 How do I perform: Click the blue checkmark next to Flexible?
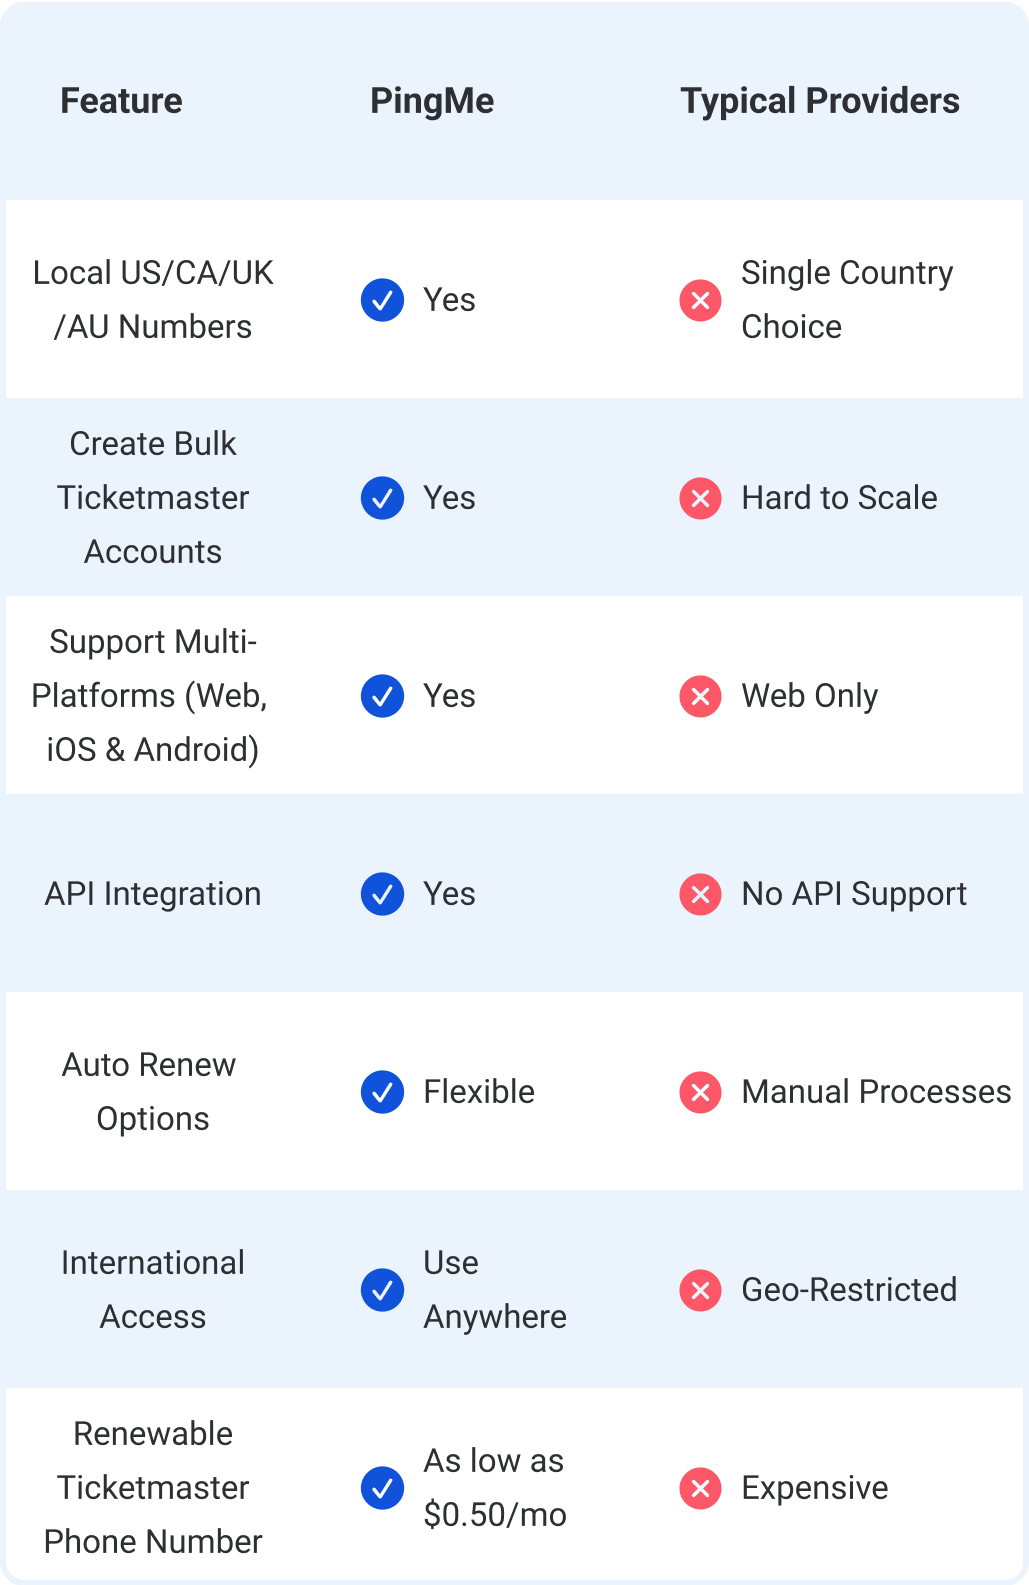382,1092
